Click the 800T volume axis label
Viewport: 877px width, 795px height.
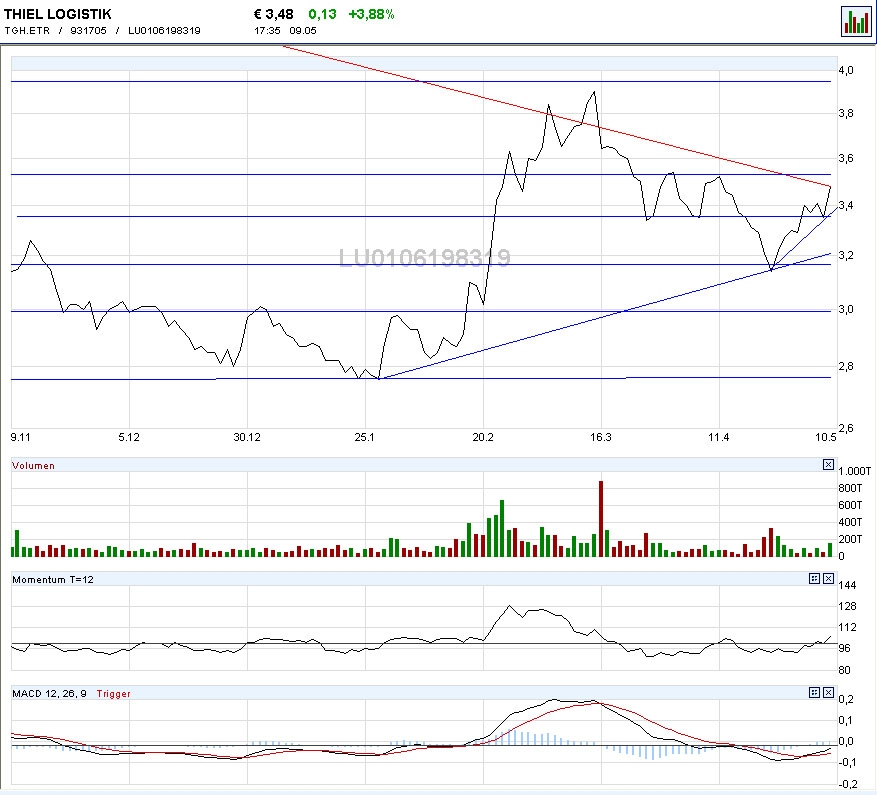click(x=850, y=488)
